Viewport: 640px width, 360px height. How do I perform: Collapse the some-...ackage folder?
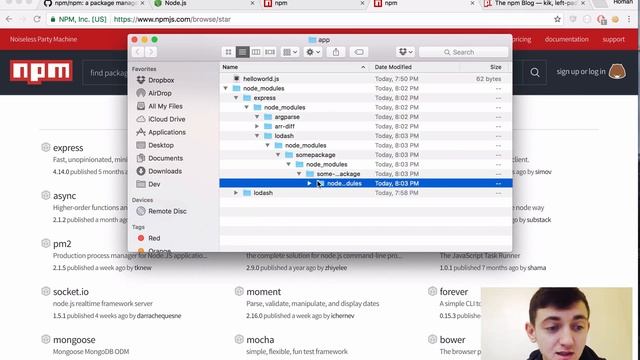(299, 174)
